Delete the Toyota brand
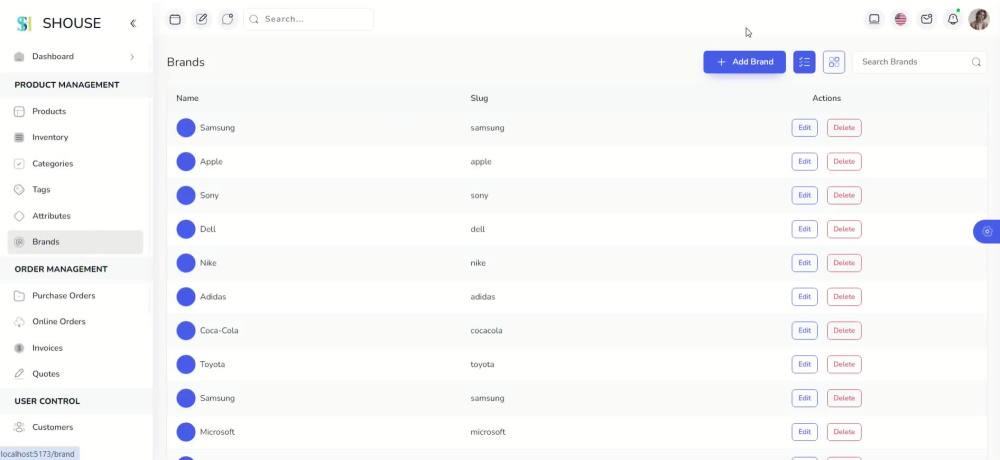The image size is (1000, 460). (x=844, y=364)
